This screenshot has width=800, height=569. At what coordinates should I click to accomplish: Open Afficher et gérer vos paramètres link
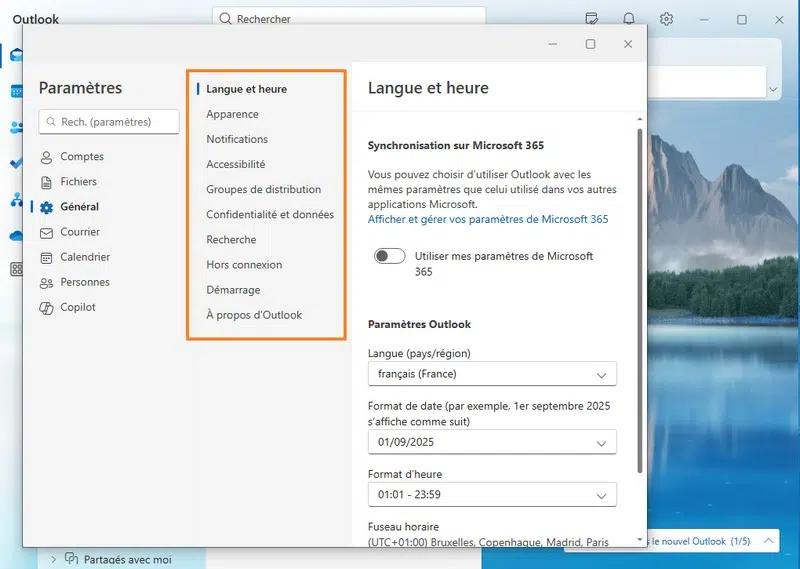click(488, 219)
